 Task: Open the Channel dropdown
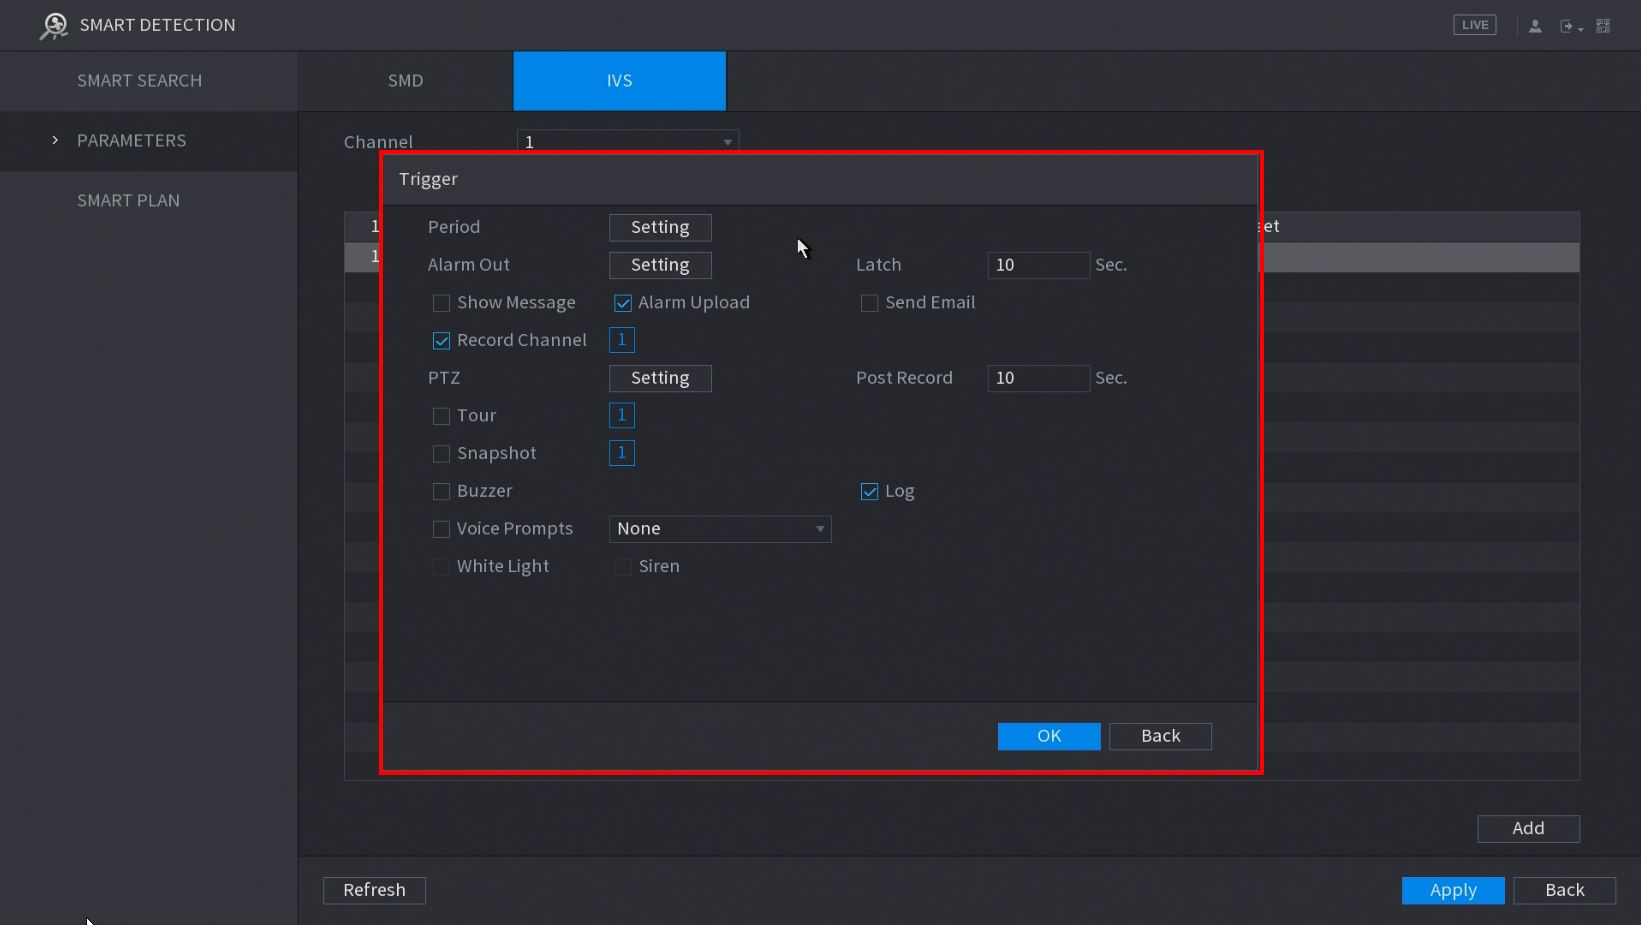click(627, 142)
